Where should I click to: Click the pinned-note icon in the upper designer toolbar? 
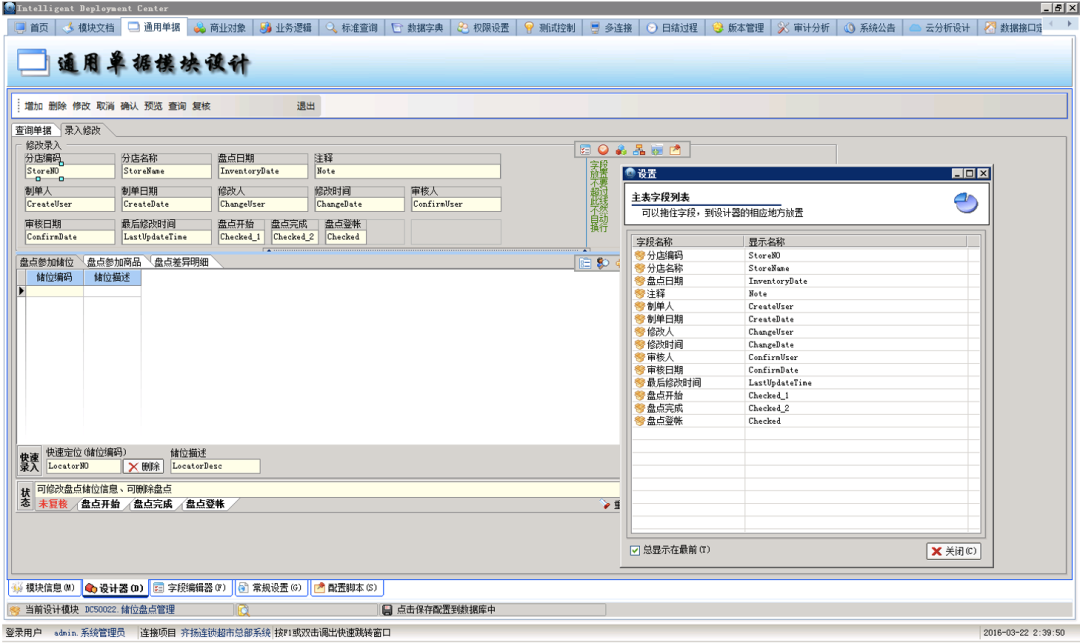pyautogui.click(x=675, y=149)
